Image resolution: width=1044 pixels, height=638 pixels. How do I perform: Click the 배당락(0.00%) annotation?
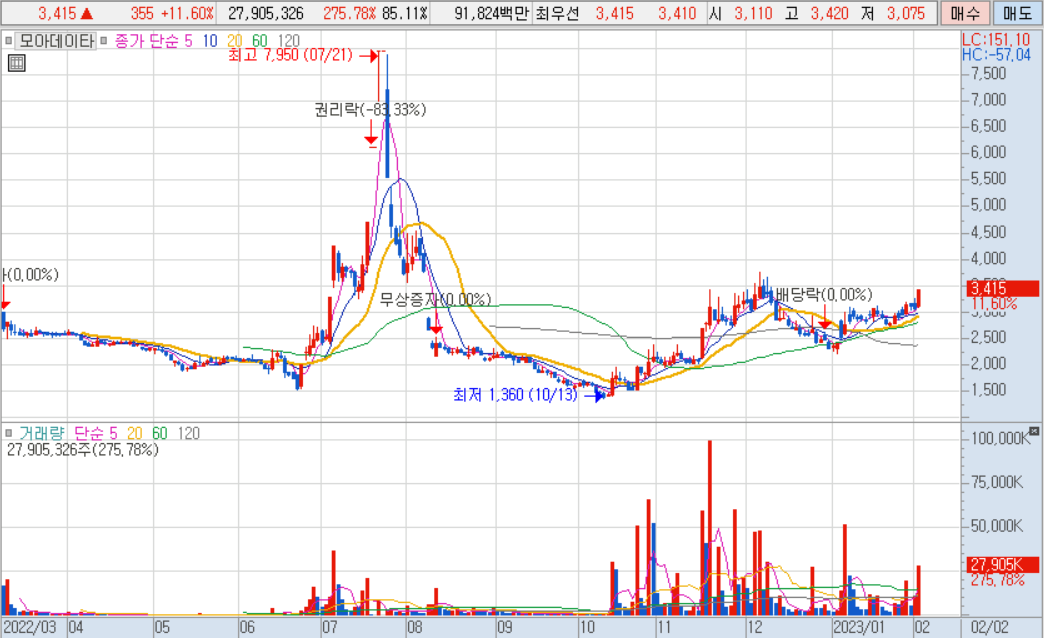pyautogui.click(x=824, y=295)
